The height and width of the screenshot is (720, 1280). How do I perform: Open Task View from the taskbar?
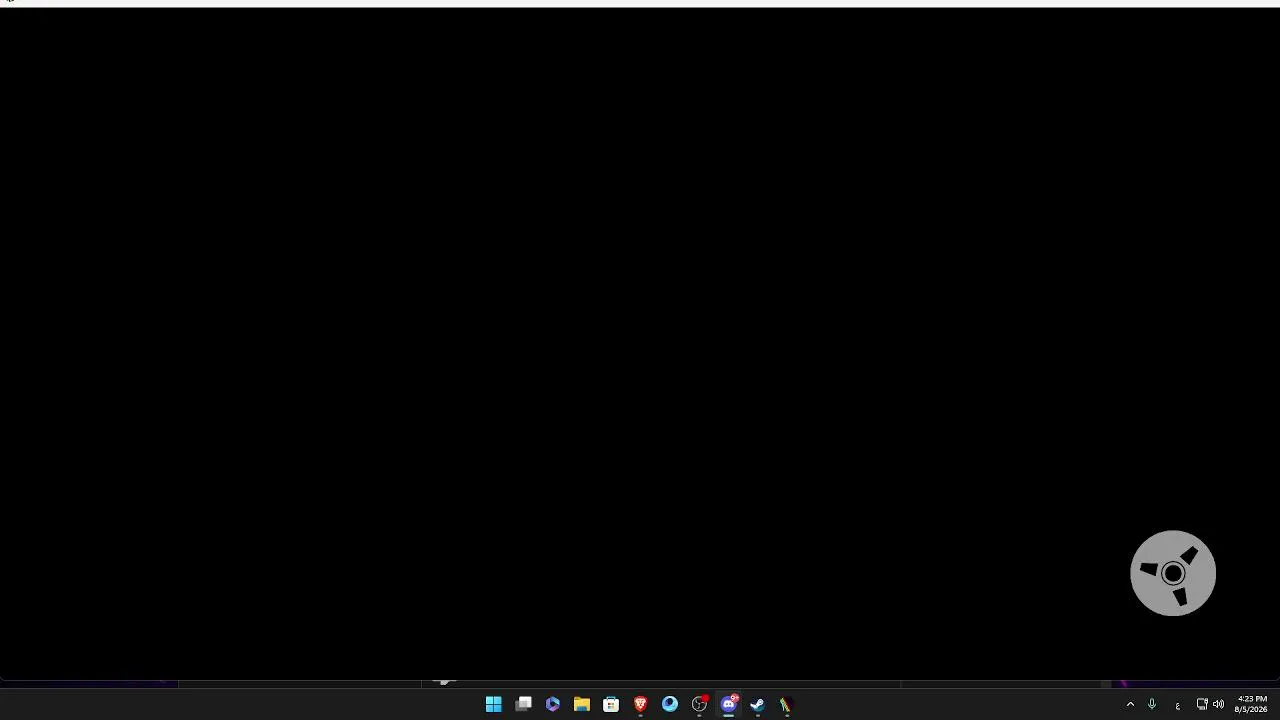coord(523,705)
